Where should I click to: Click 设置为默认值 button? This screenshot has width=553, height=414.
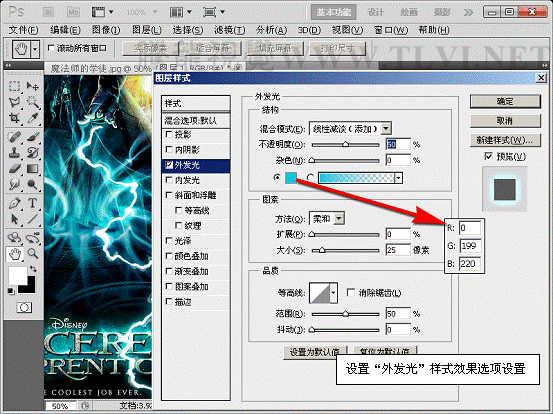tap(315, 352)
